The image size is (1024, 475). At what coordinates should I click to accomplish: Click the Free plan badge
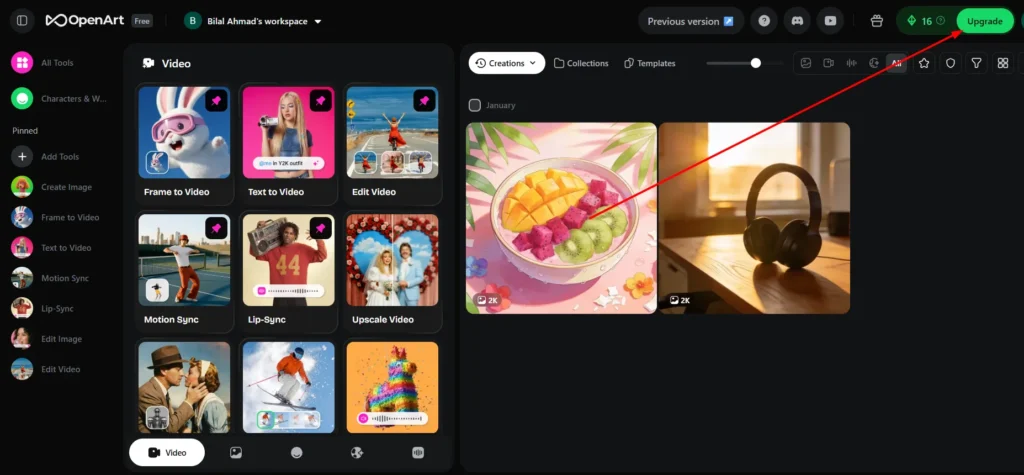point(142,21)
